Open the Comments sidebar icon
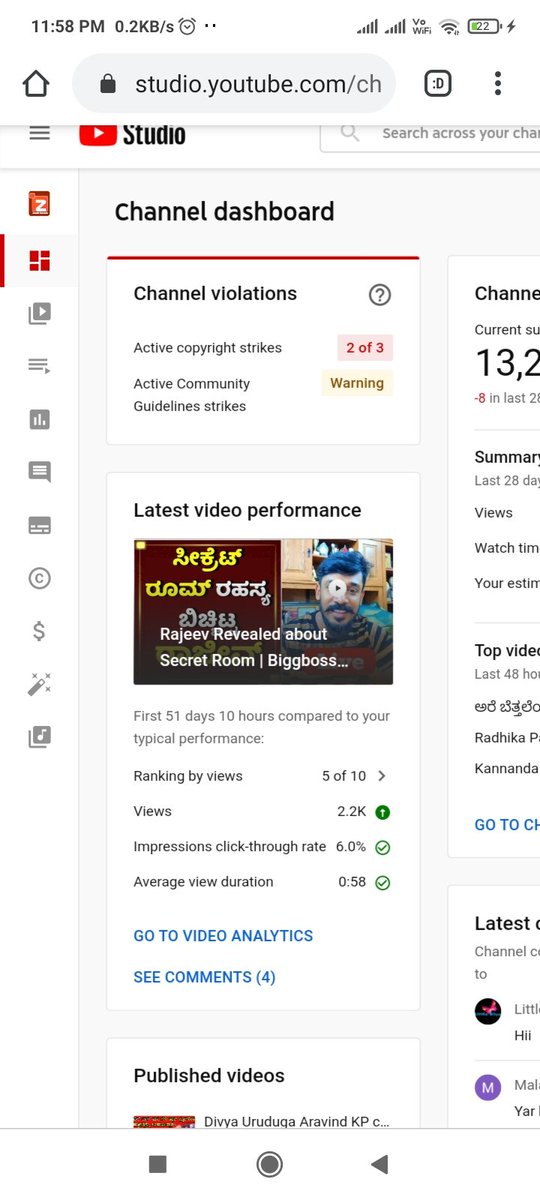540x1200 pixels. [x=39, y=473]
